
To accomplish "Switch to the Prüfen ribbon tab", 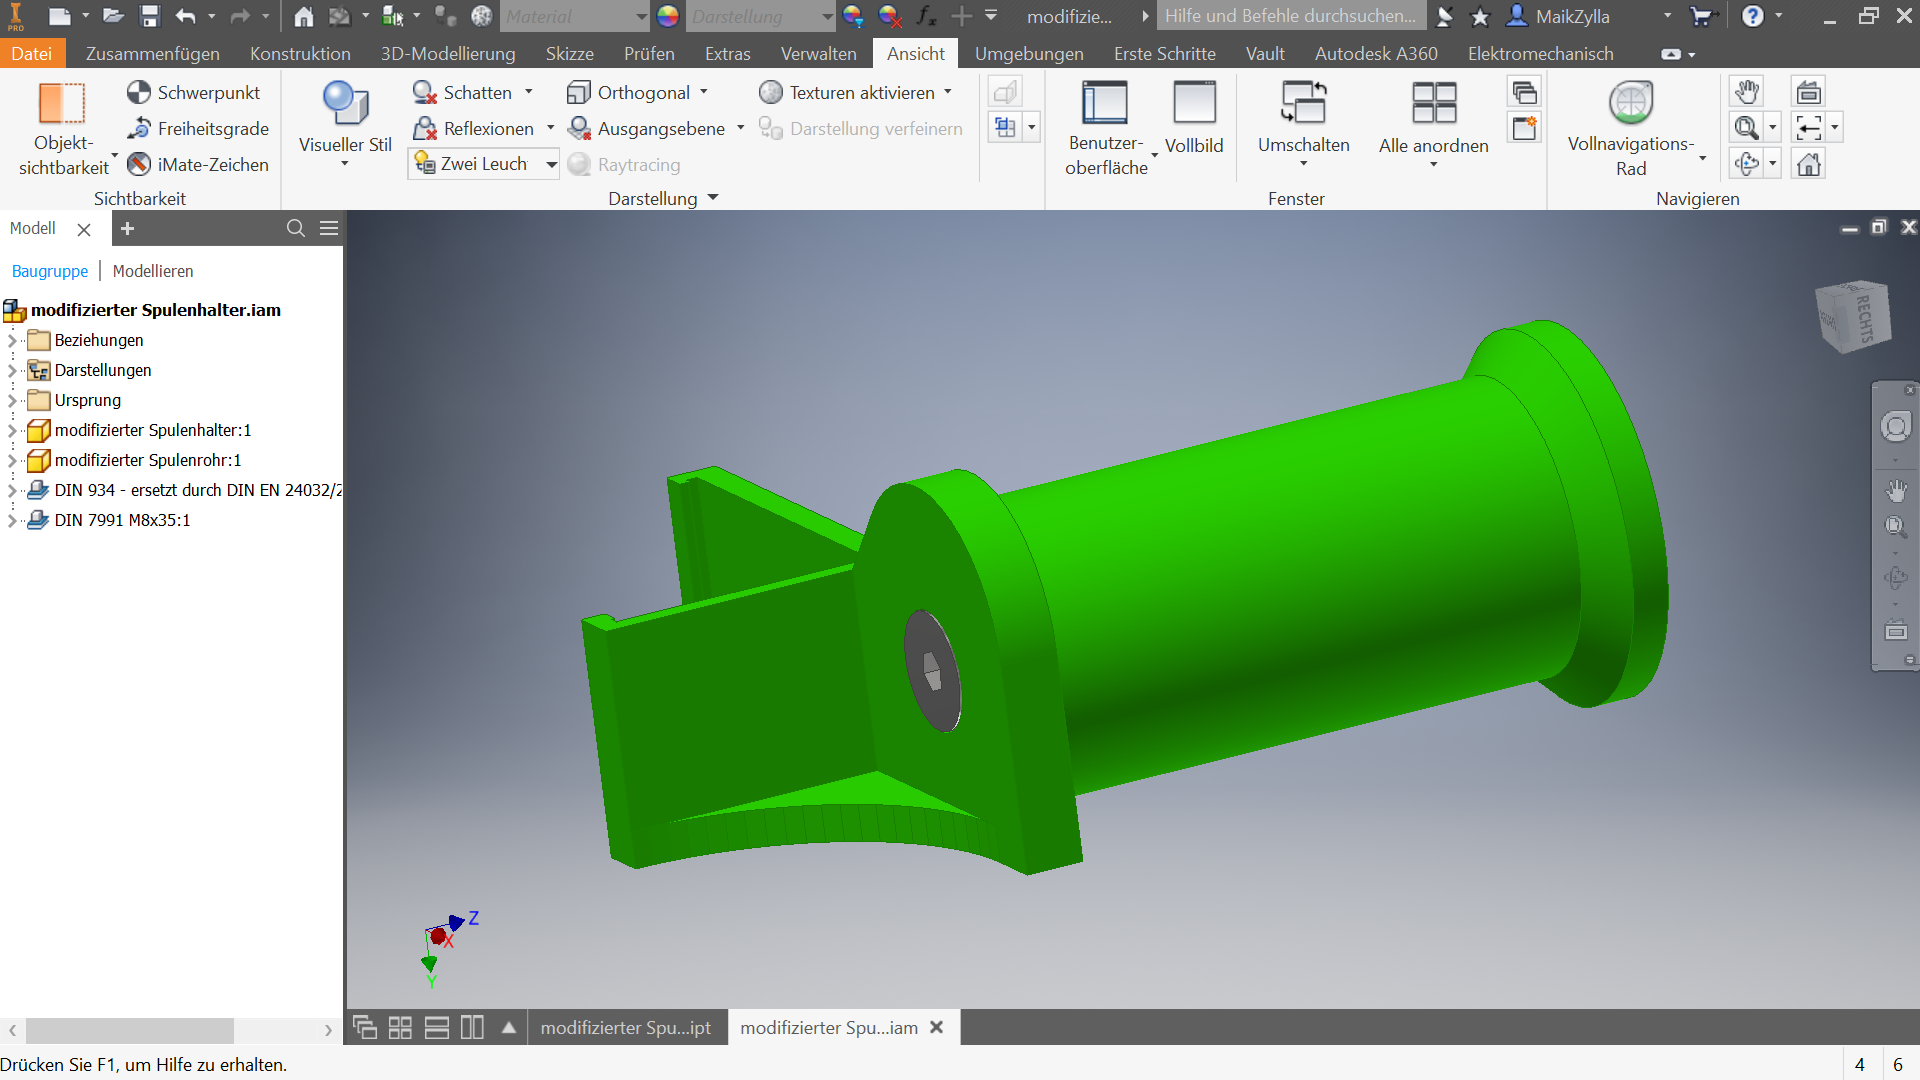I will [649, 53].
